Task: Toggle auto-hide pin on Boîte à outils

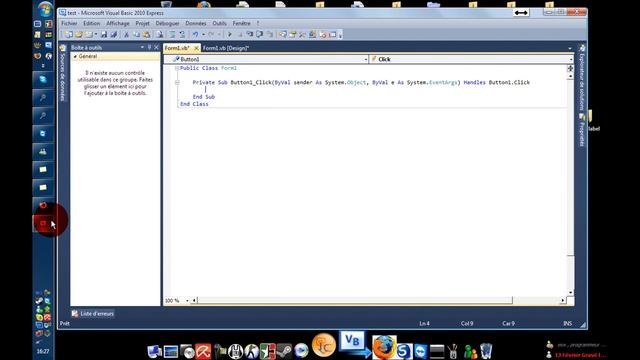Action: point(149,47)
